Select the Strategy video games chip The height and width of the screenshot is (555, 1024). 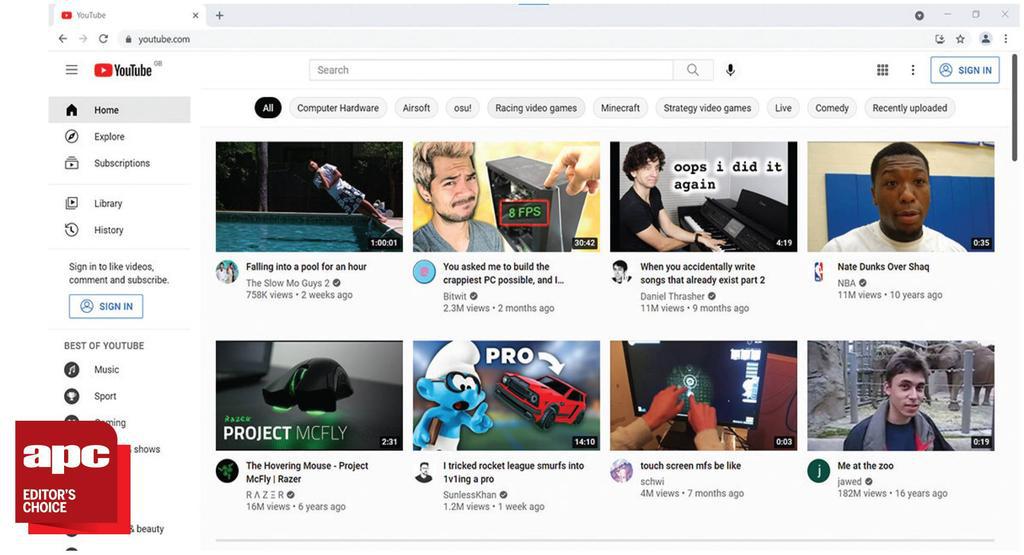pyautogui.click(x=707, y=108)
